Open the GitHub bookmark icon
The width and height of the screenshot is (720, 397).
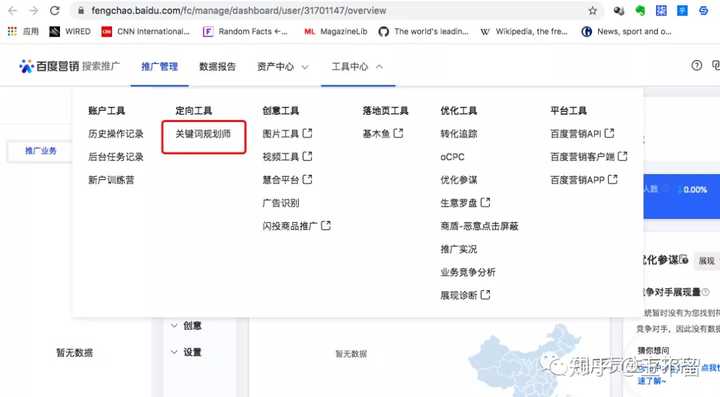(383, 31)
